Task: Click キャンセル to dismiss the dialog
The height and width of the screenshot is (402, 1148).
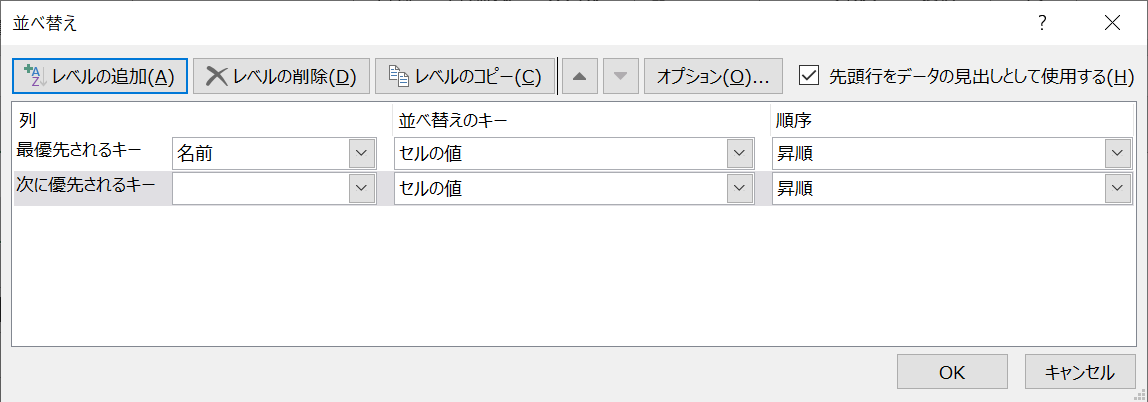Action: (x=1080, y=372)
